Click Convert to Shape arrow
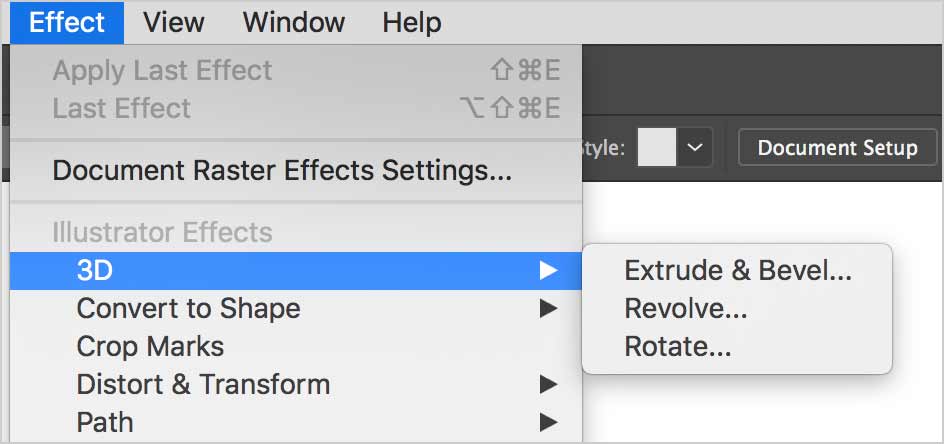The width and height of the screenshot is (944, 444). point(548,309)
